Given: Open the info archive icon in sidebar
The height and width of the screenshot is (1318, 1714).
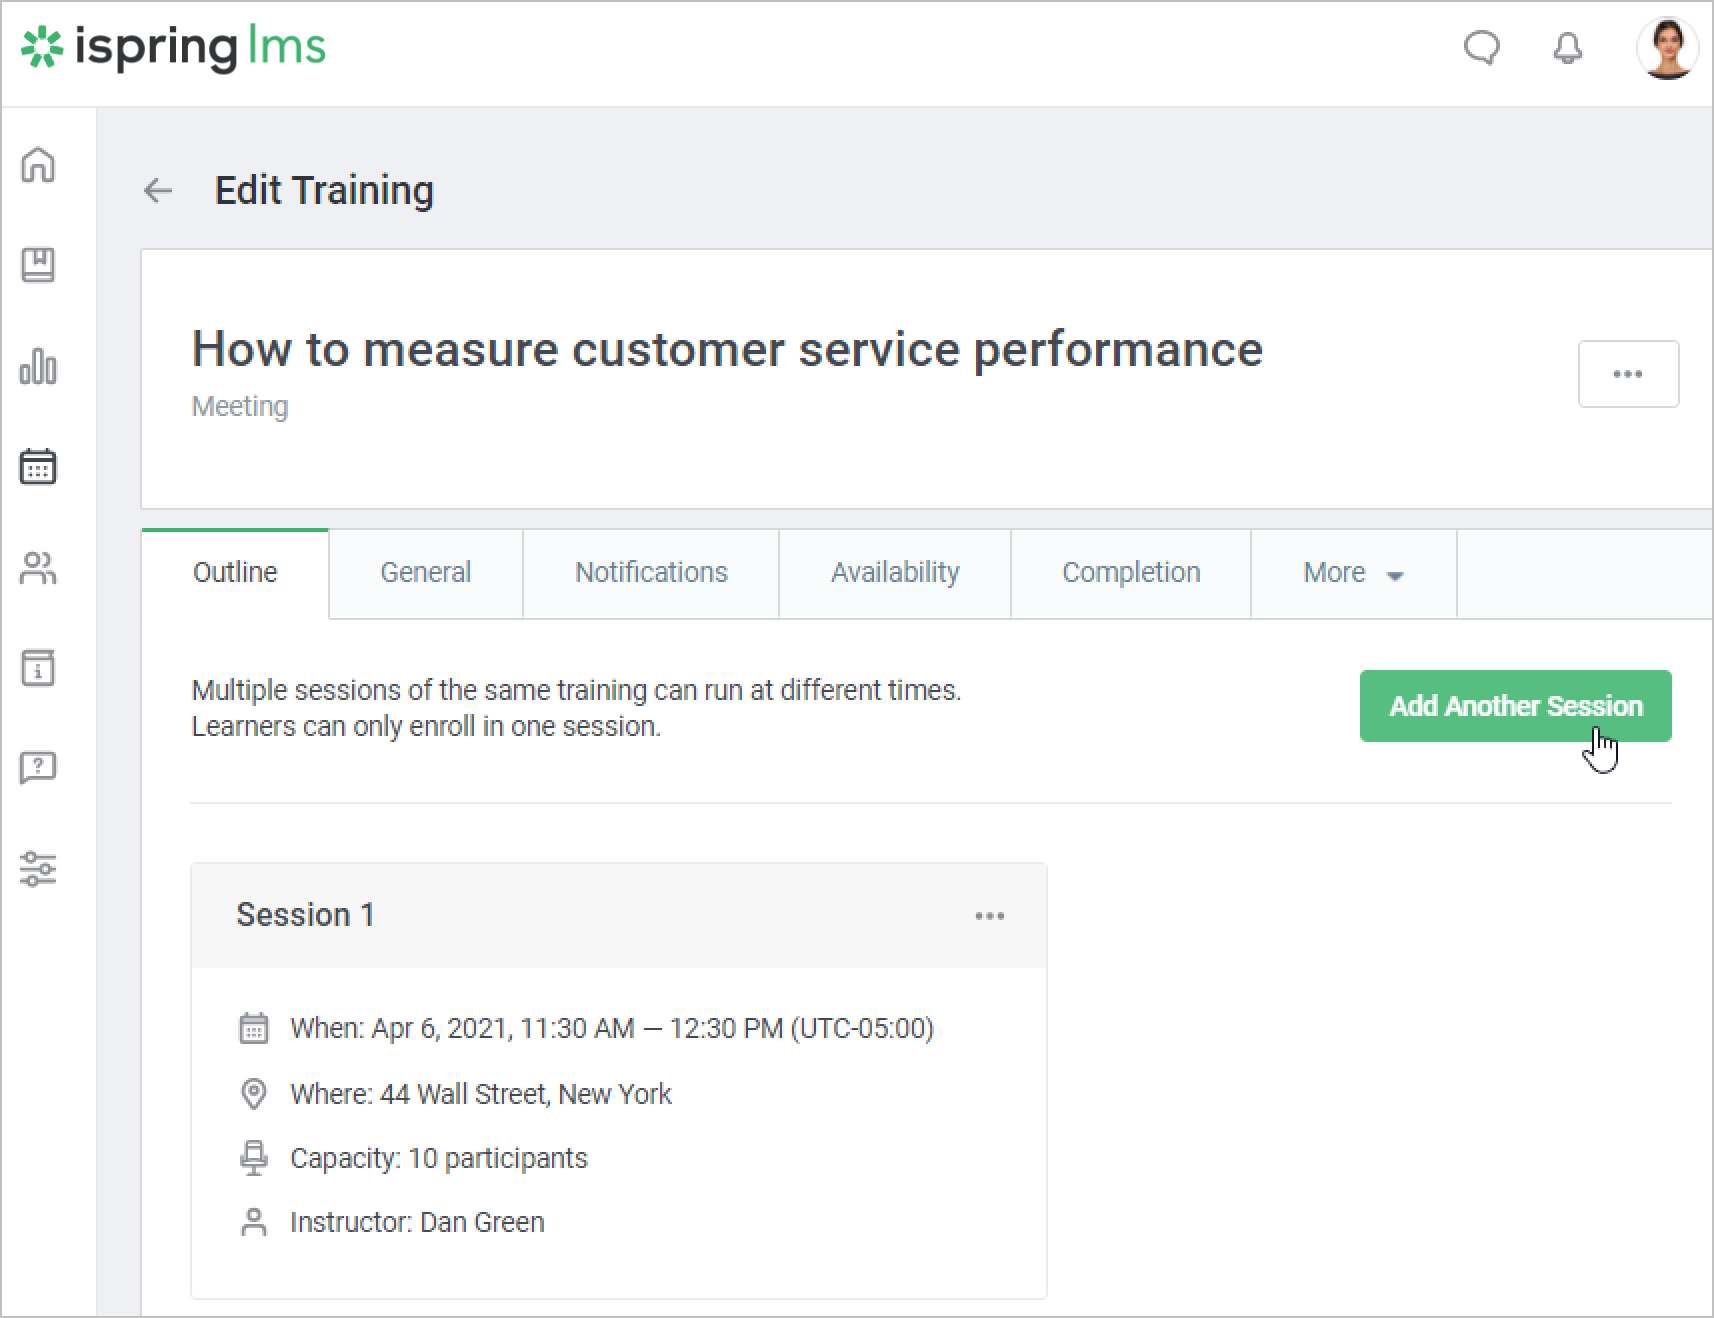Looking at the screenshot, I should pos(38,668).
